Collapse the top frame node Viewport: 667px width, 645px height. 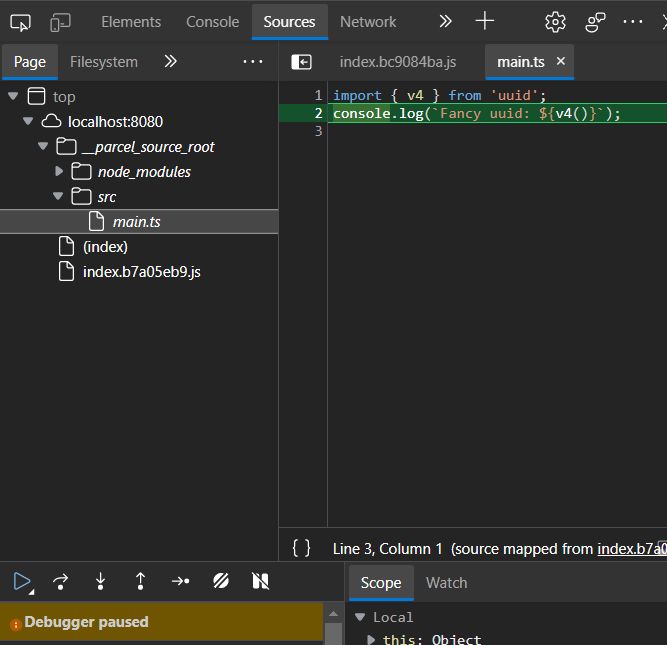click(x=13, y=96)
